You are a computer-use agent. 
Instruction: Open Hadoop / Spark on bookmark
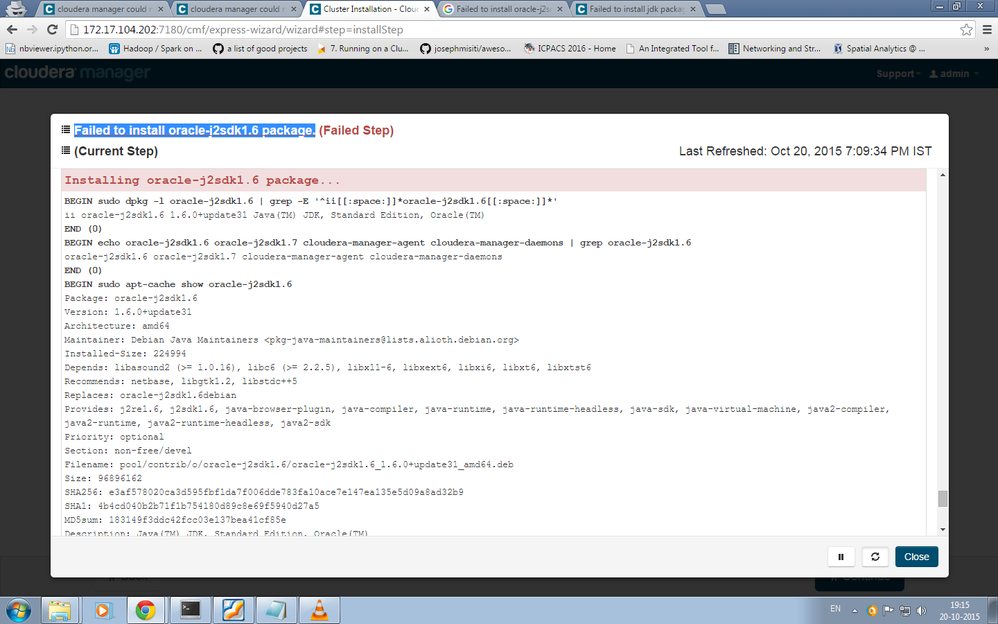coord(155,48)
